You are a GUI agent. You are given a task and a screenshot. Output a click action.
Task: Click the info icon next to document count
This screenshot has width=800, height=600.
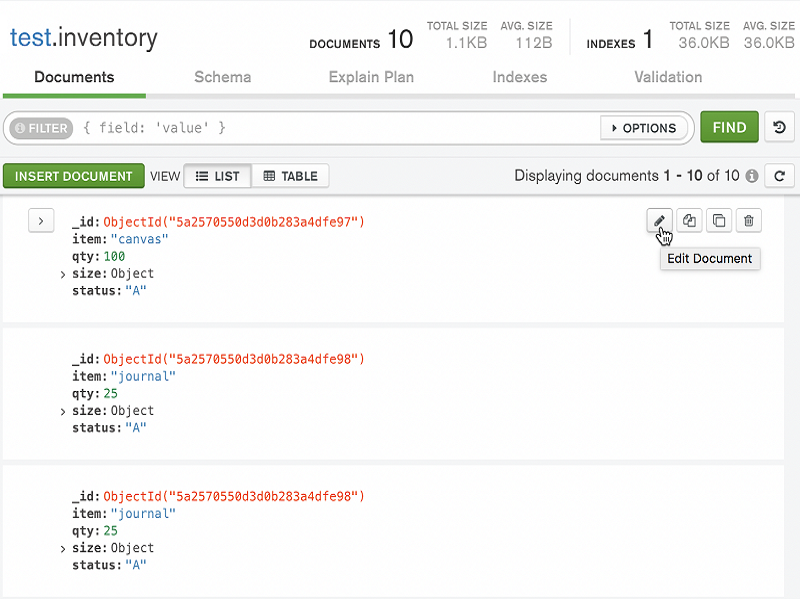click(752, 176)
